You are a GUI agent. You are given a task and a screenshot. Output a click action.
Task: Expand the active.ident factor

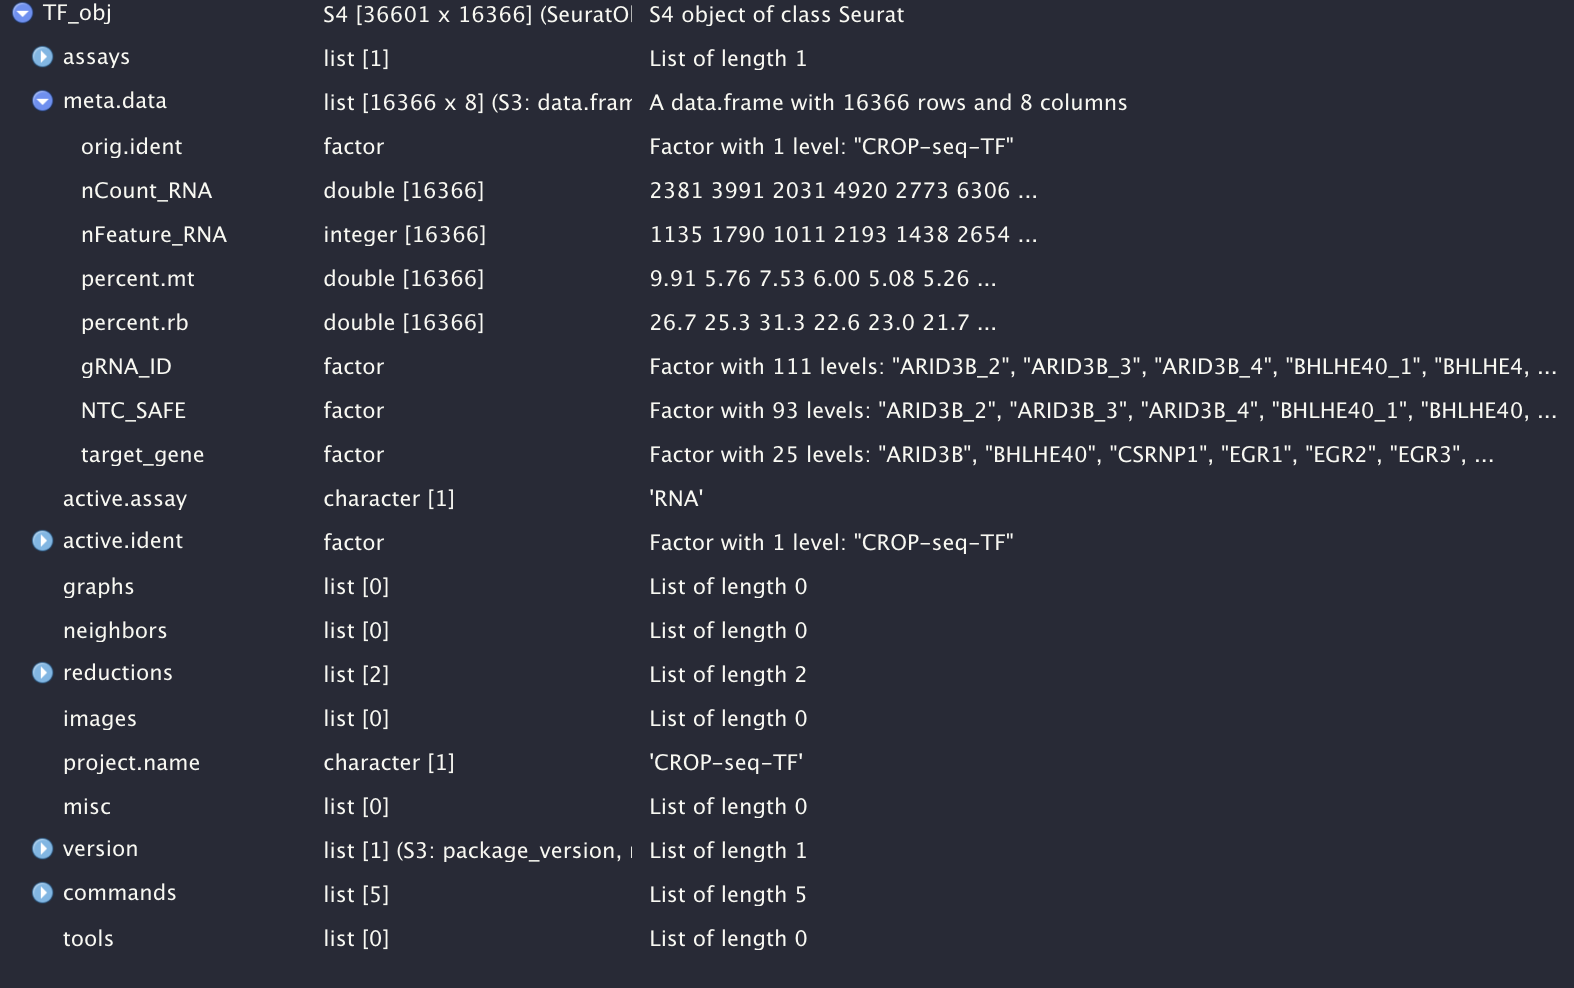(x=41, y=541)
